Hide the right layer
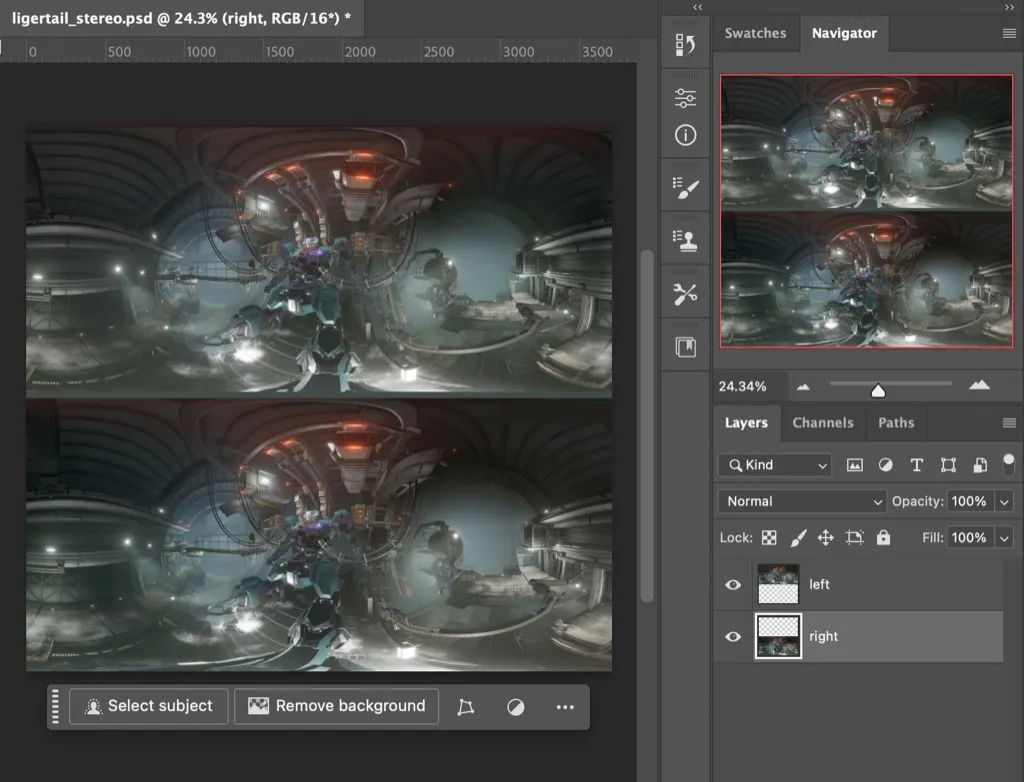1024x782 pixels. pos(733,636)
